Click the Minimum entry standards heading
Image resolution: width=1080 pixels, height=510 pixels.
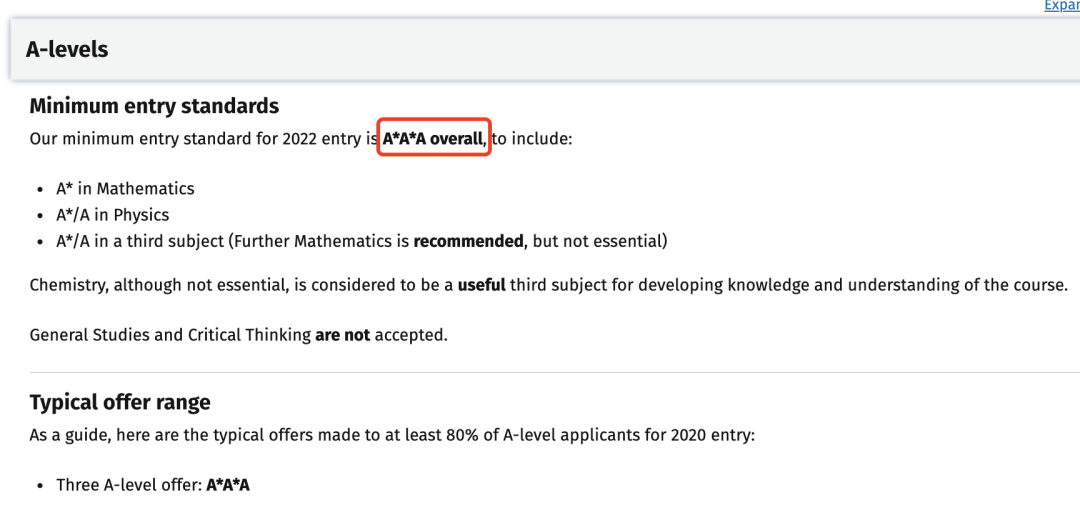(154, 106)
